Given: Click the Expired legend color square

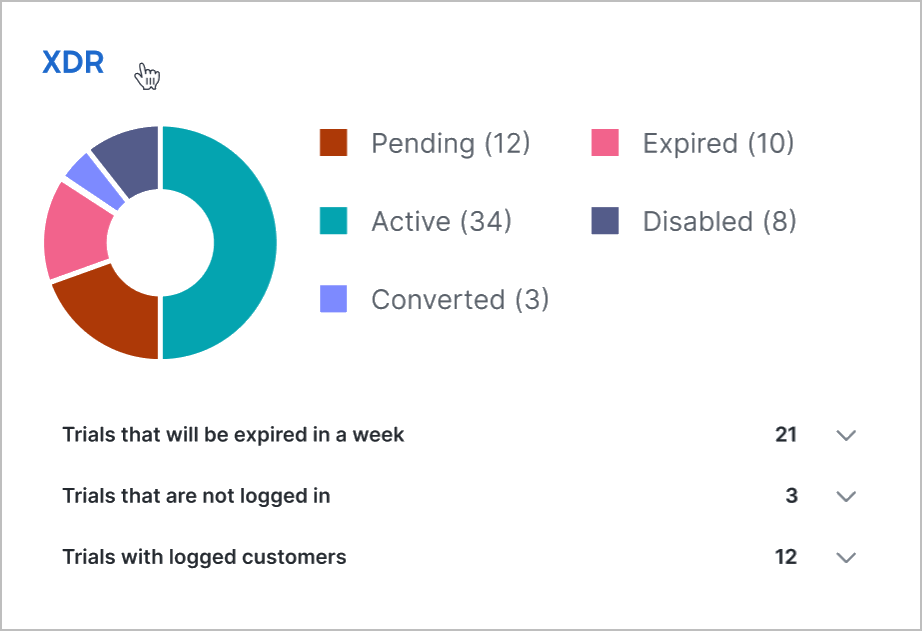Looking at the screenshot, I should point(605,143).
